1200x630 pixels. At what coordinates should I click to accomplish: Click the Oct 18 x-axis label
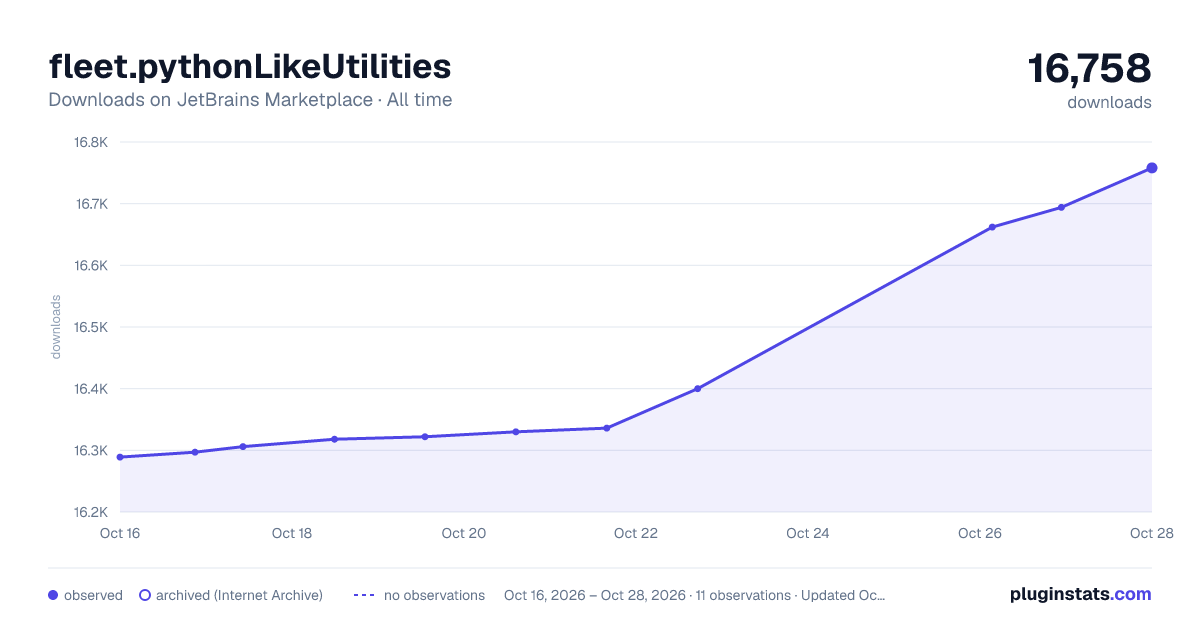(292, 533)
